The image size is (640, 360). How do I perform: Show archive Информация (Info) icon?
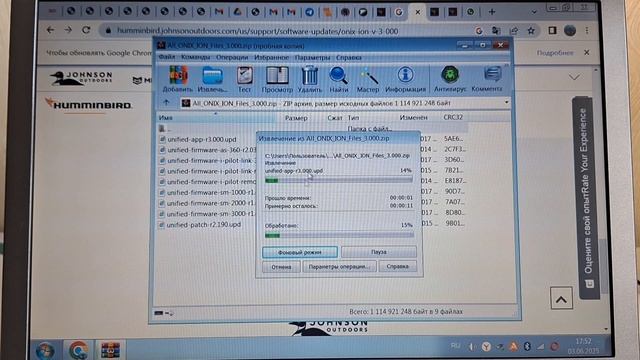pyautogui.click(x=405, y=79)
